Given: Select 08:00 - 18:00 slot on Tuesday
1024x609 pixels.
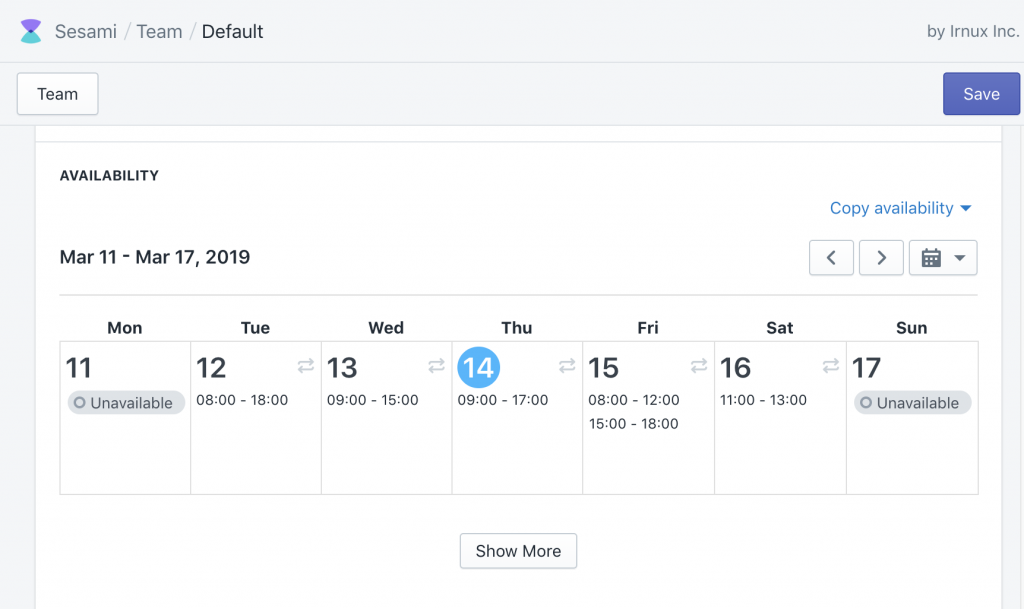Looking at the screenshot, I should [x=242, y=400].
